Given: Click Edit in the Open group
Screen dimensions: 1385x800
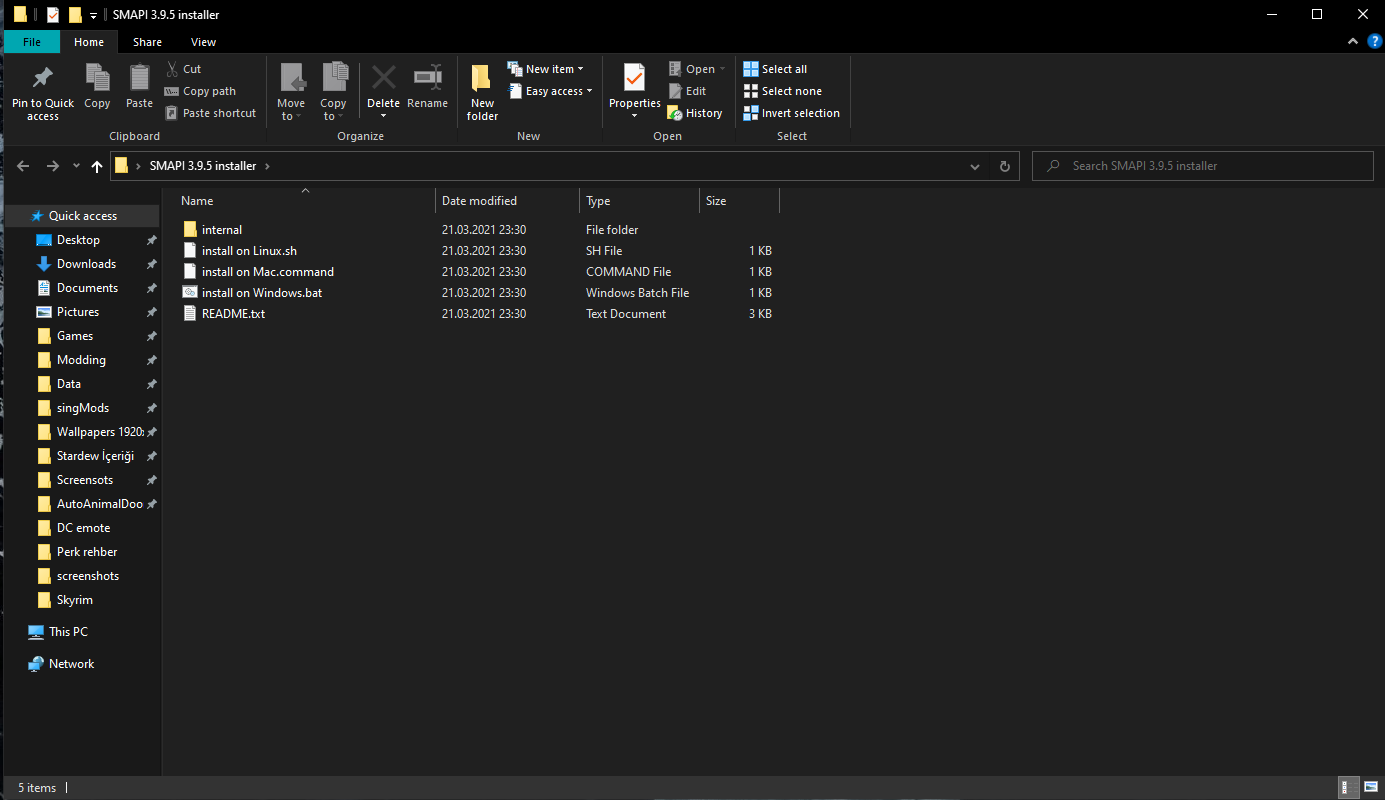Looking at the screenshot, I should 687,91.
